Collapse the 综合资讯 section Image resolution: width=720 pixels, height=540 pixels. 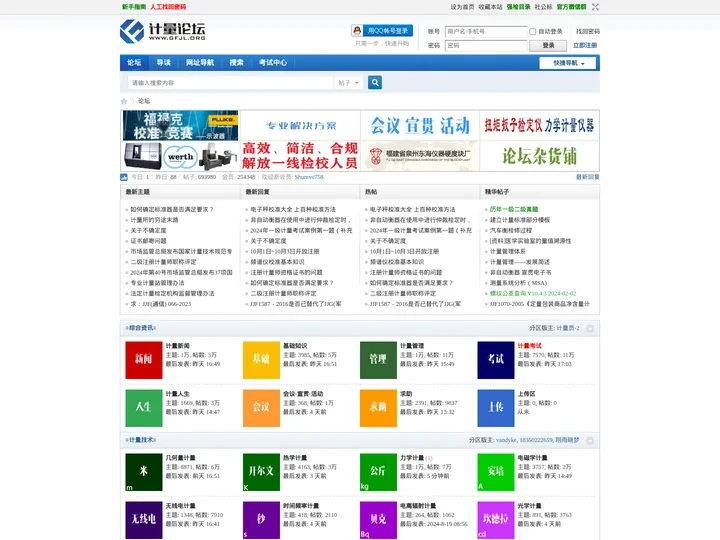591,328
